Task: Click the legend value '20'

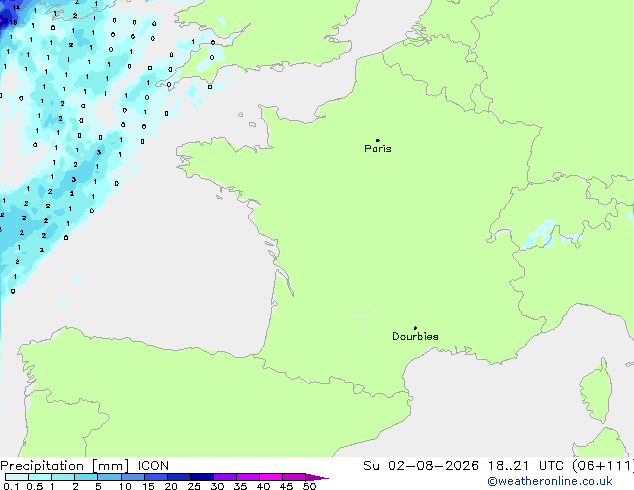Action: point(171,486)
